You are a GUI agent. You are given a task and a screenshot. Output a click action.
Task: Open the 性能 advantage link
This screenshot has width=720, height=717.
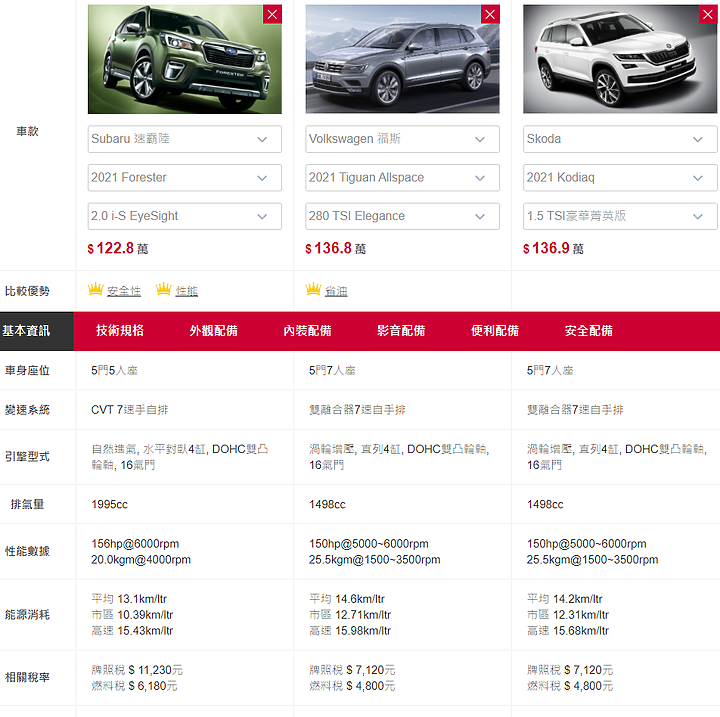(186, 291)
